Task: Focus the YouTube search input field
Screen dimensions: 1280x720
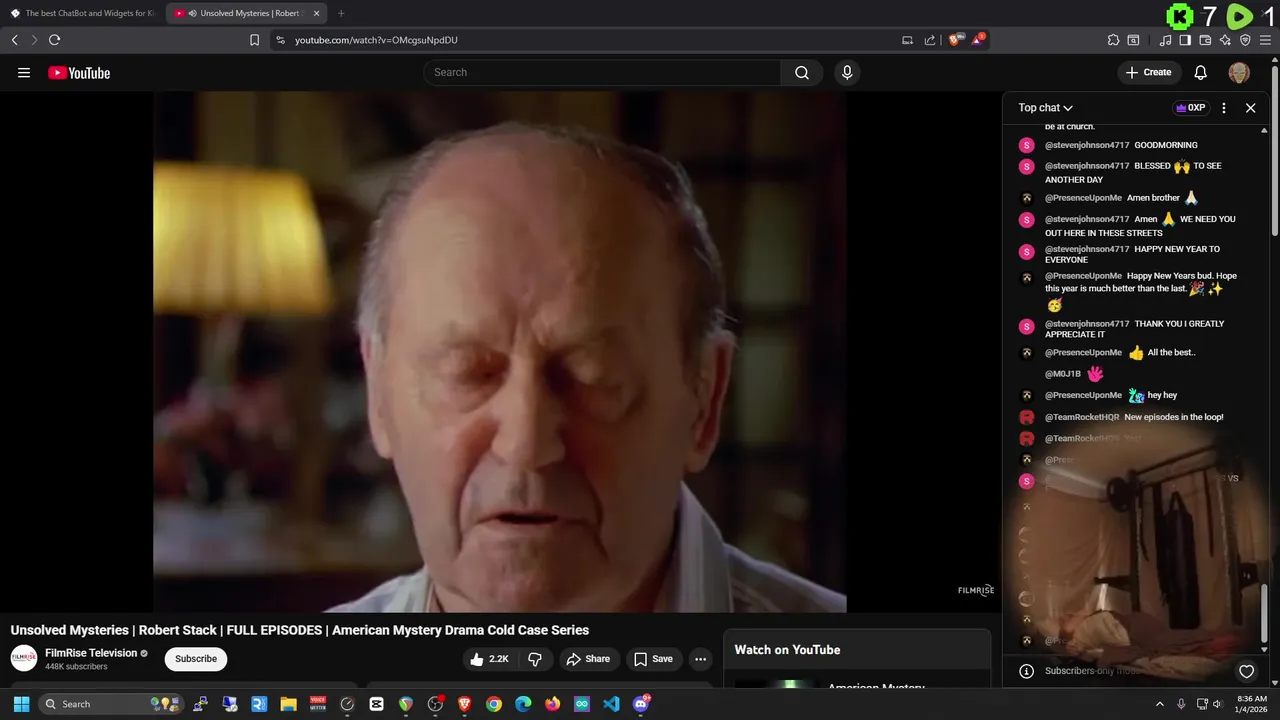Action: pos(602,72)
